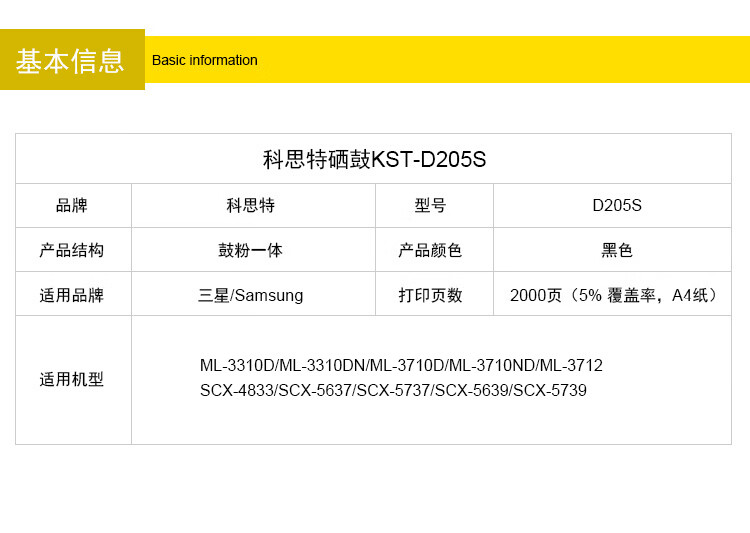Select the brand value 科思特

[251, 205]
